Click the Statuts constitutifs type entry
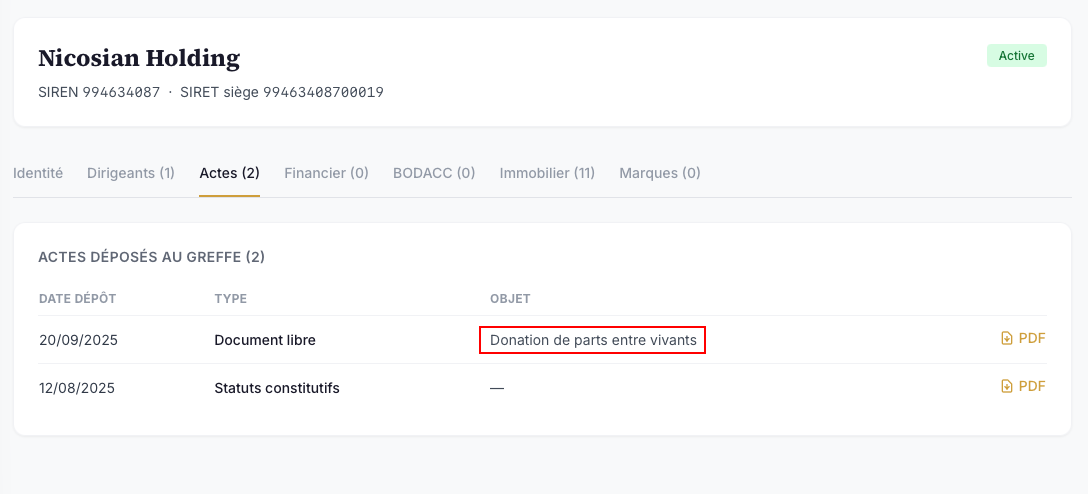 click(x=277, y=388)
